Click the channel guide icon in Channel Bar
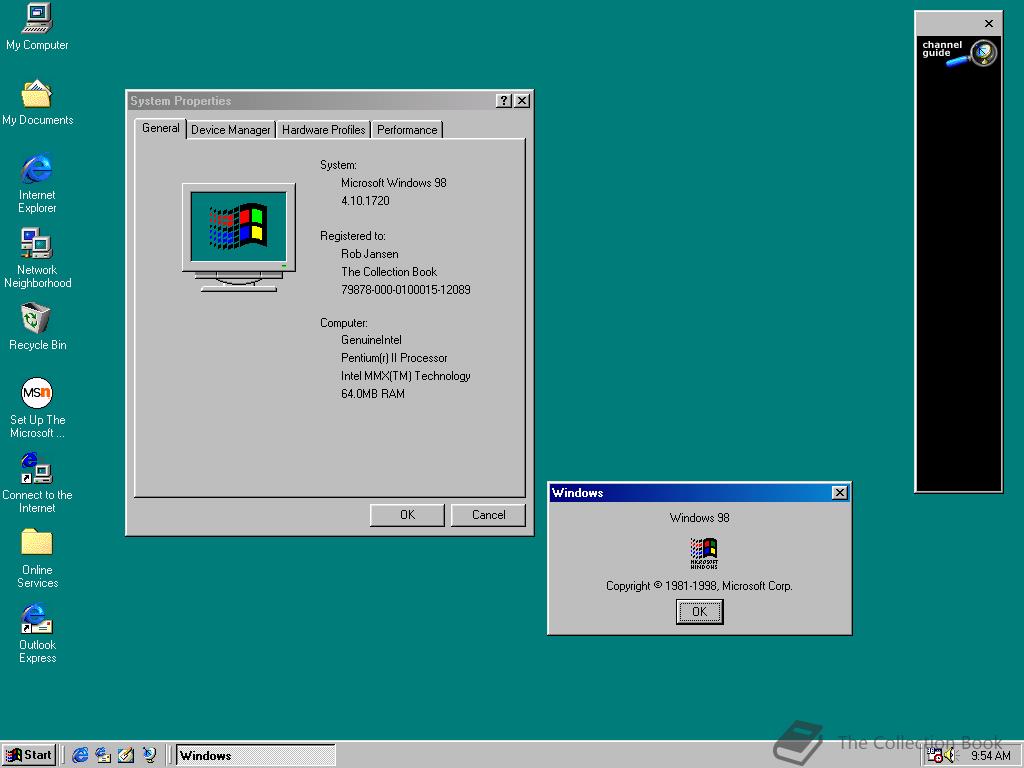Screen dimensions: 1024x768 coord(959,53)
